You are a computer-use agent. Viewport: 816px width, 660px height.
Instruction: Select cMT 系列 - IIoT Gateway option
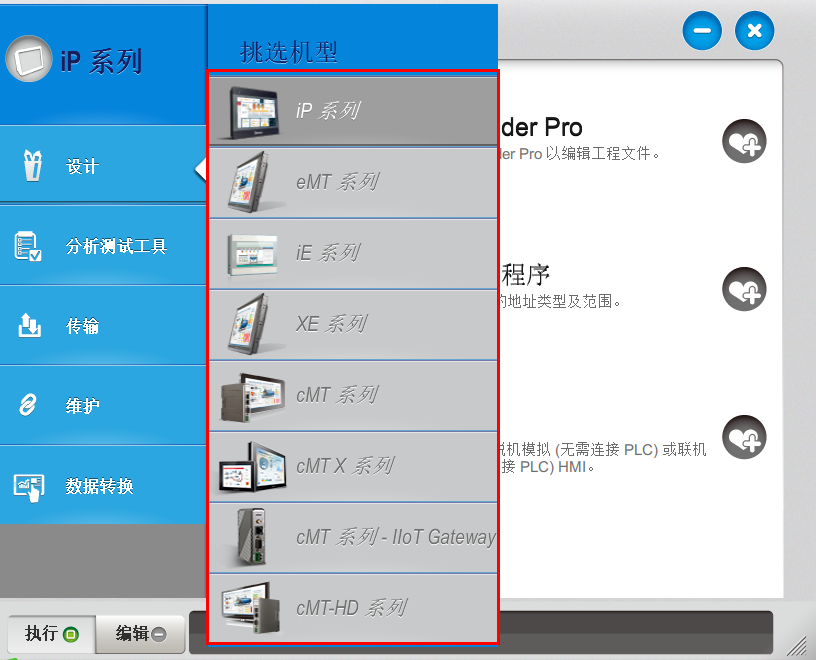[x=394, y=537]
